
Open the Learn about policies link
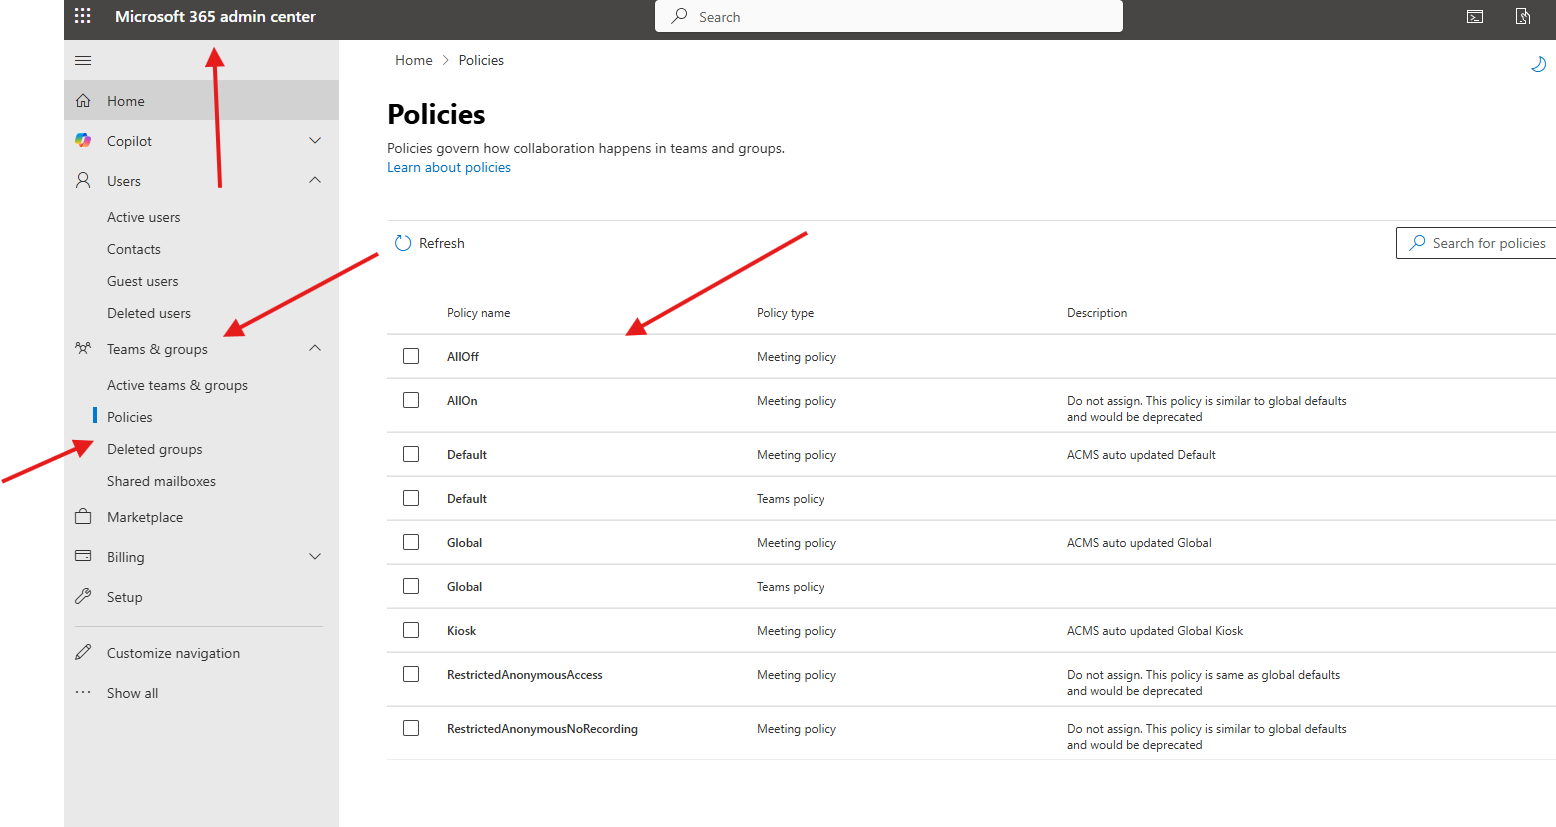pos(449,167)
